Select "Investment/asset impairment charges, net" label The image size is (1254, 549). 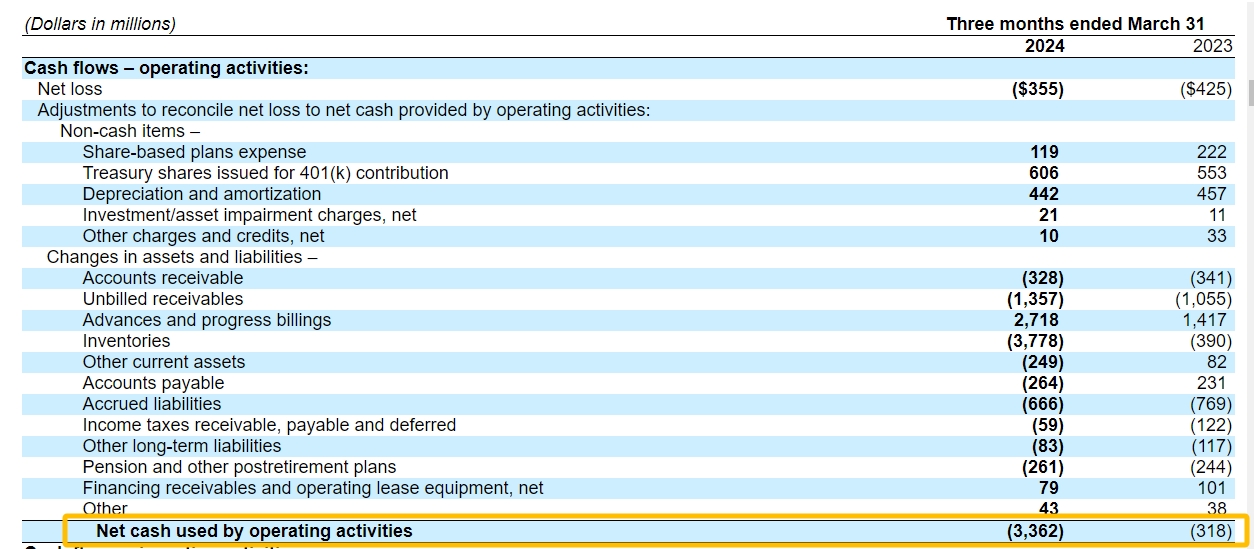[x=250, y=215]
